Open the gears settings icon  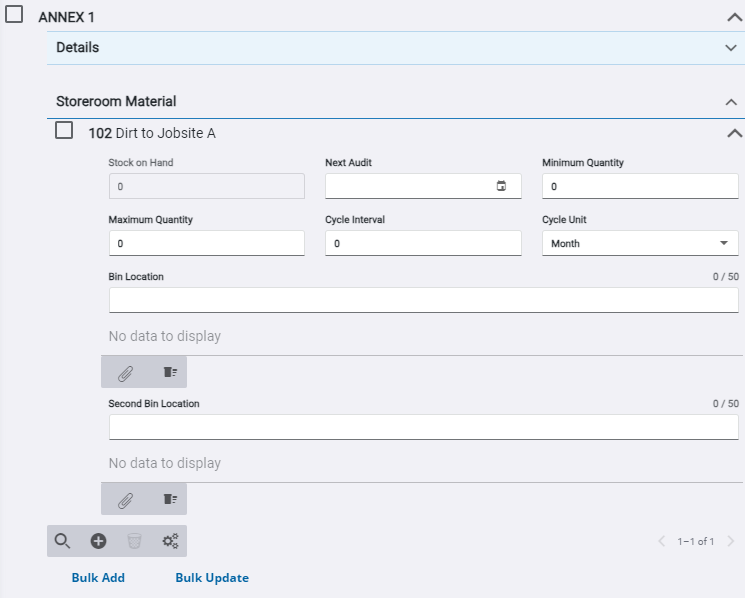171,541
